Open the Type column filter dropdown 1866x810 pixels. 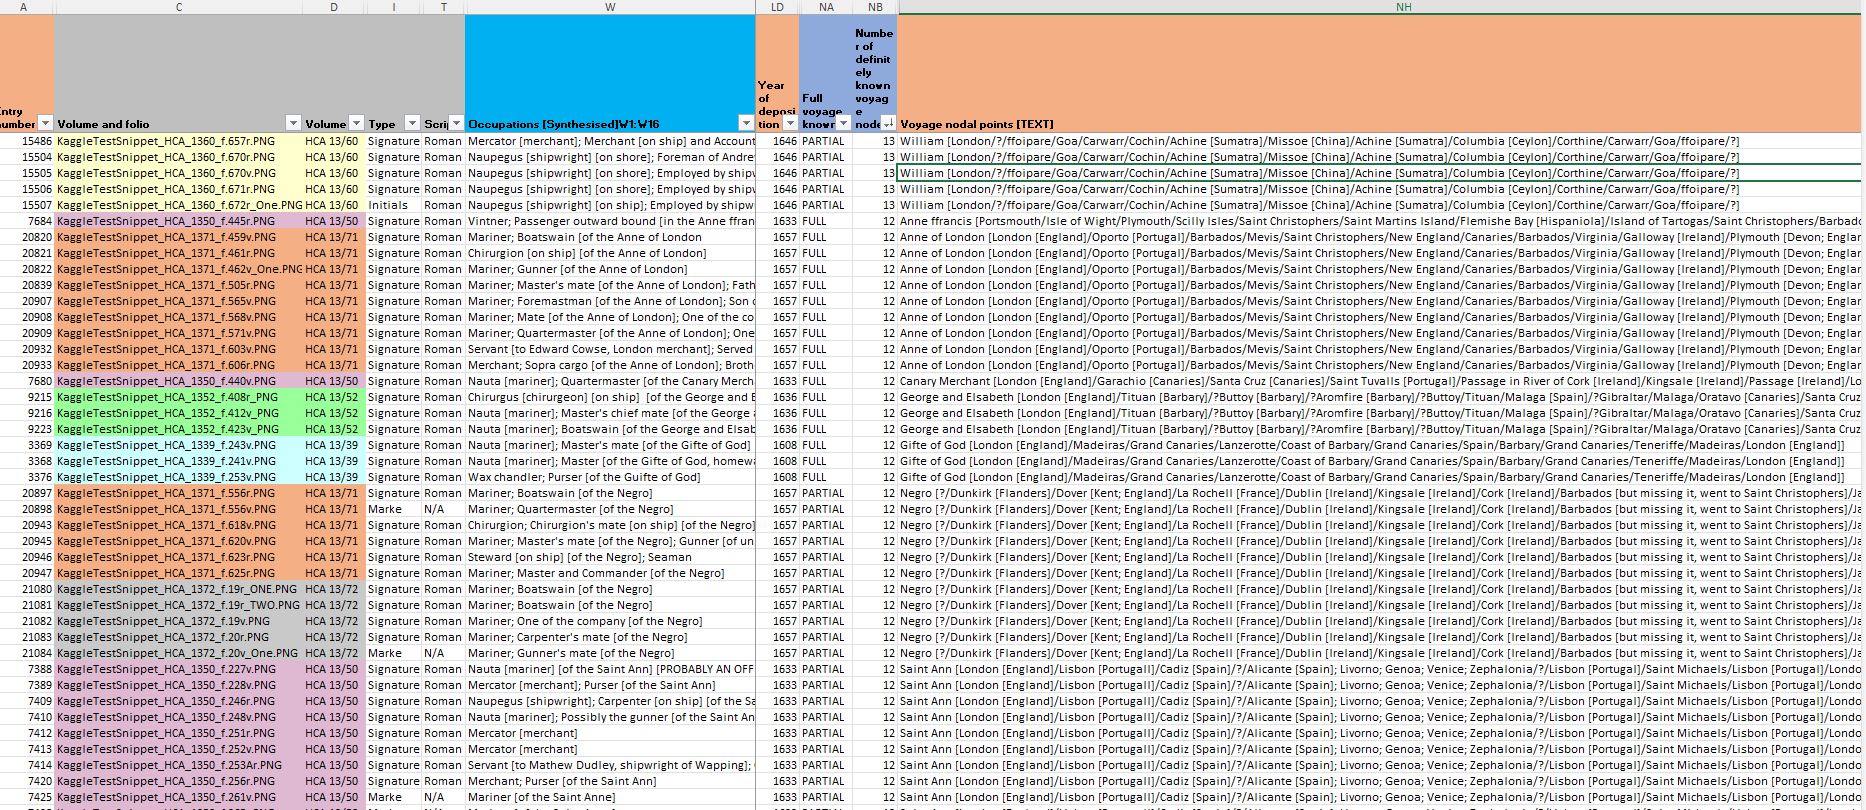411,124
